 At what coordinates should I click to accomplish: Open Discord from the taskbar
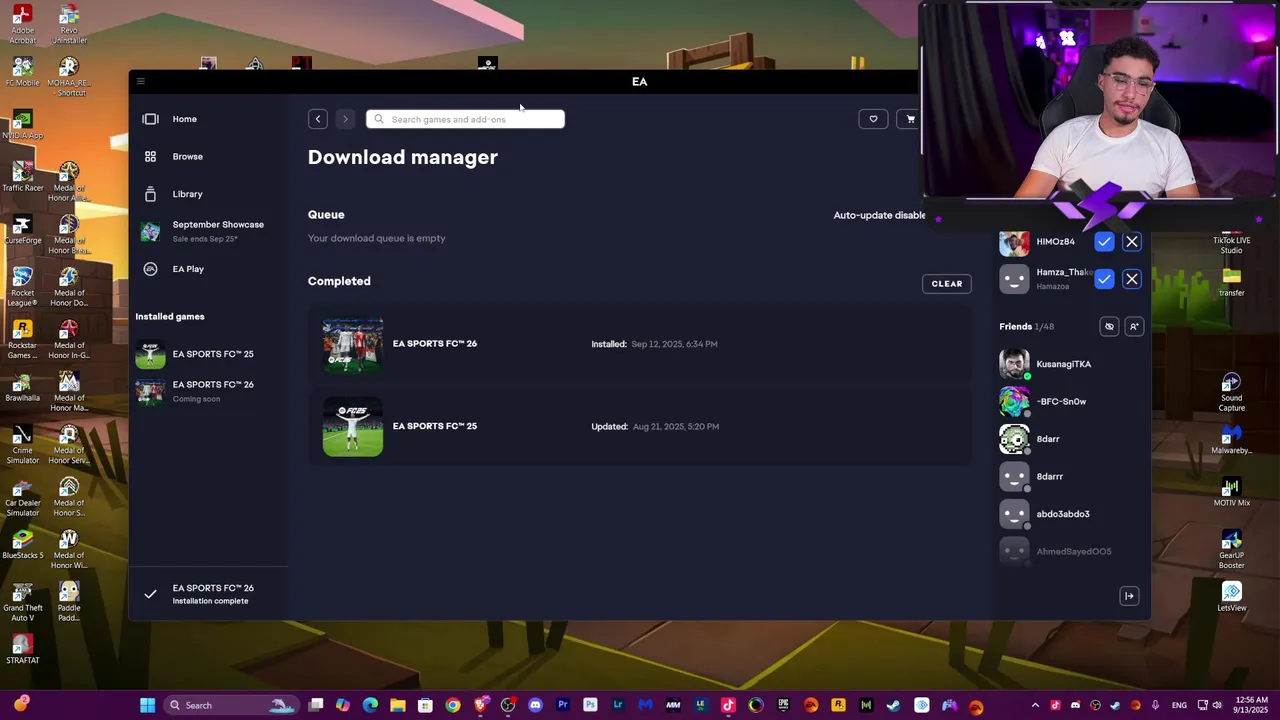pyautogui.click(x=535, y=706)
